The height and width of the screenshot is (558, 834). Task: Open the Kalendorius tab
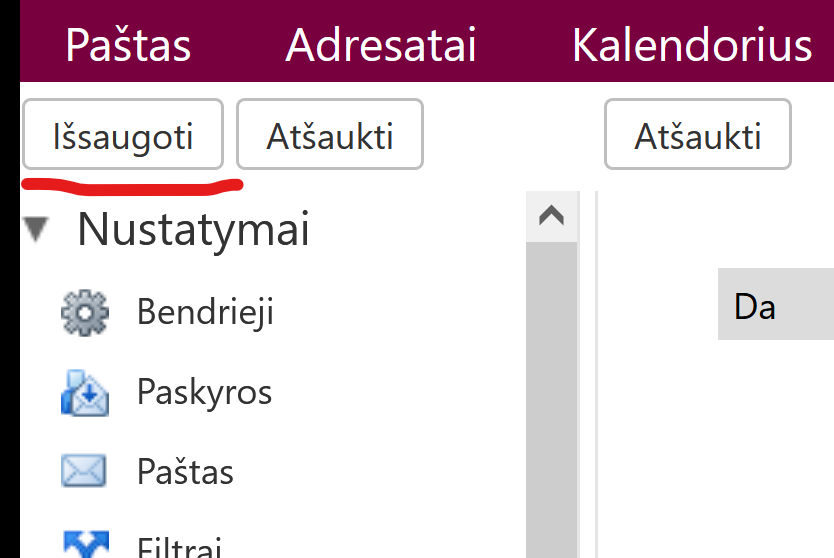[691, 46]
